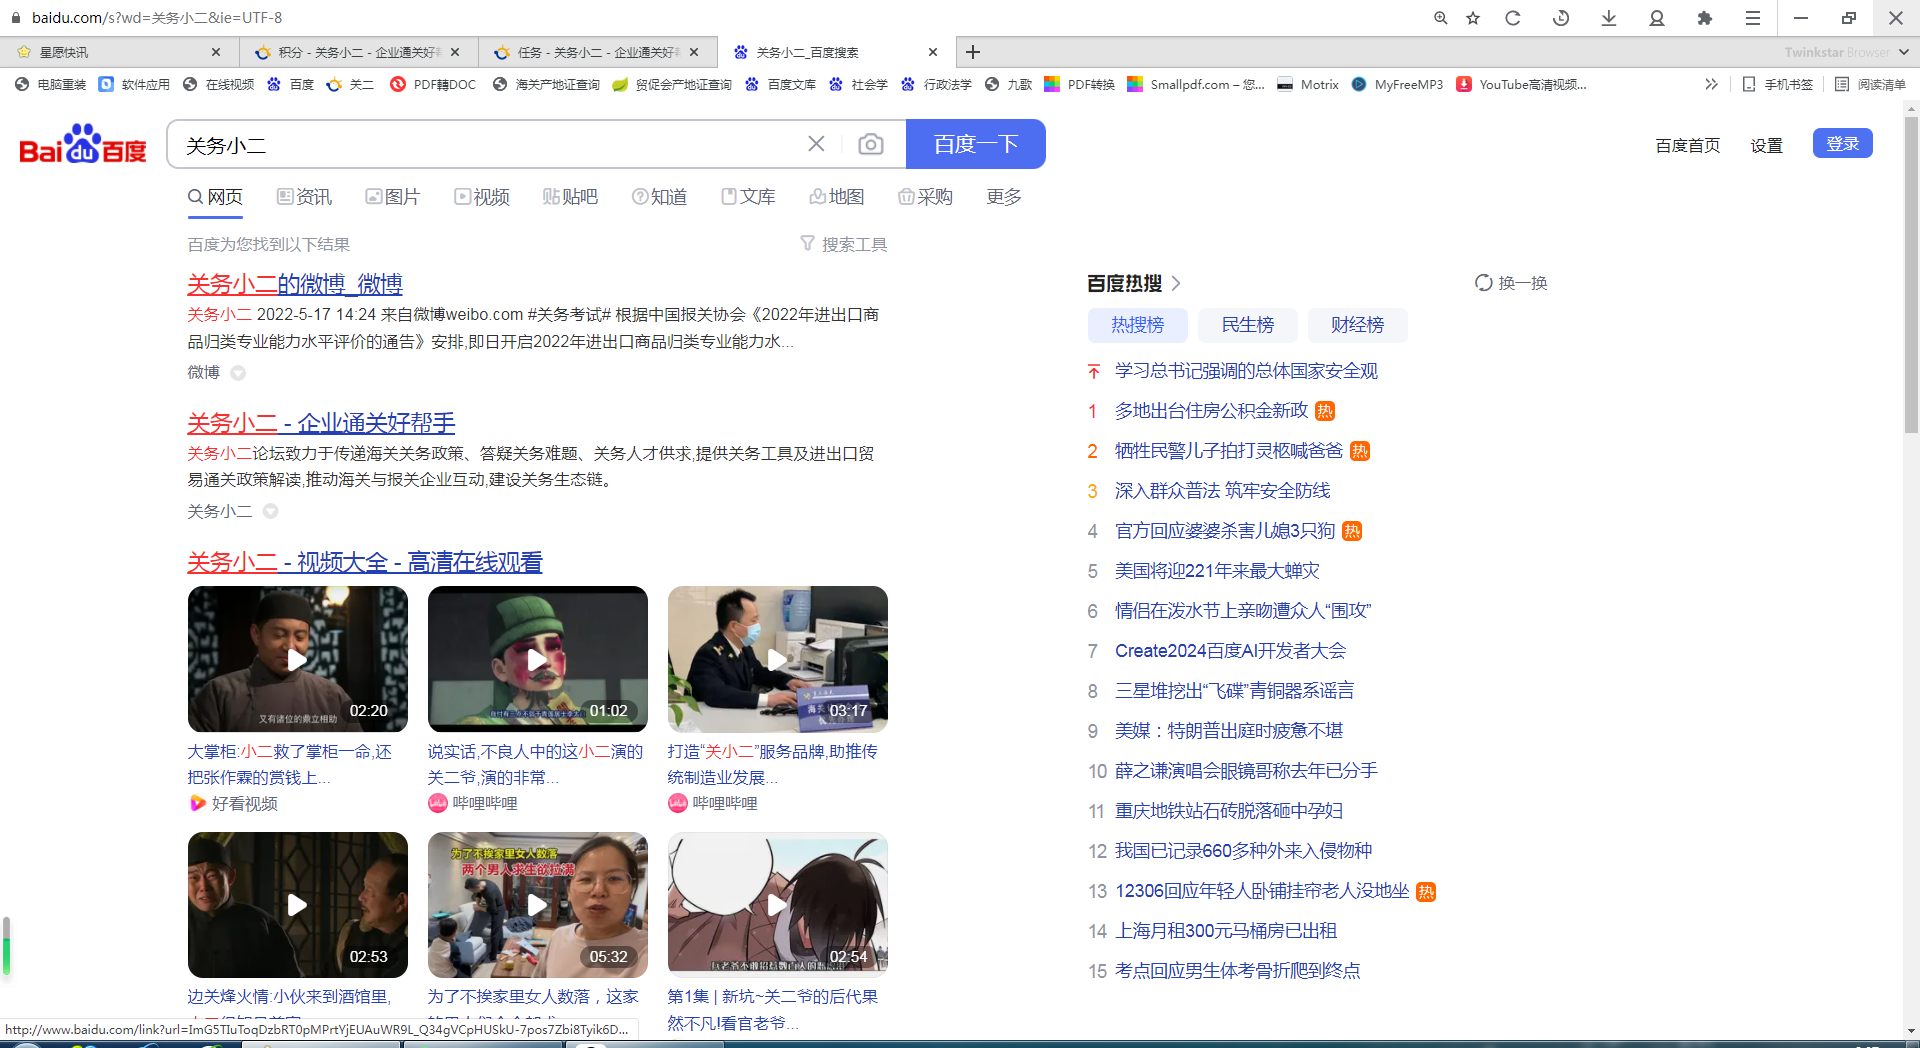
Task: Reload the page with refresh icon
Action: coord(1513,18)
